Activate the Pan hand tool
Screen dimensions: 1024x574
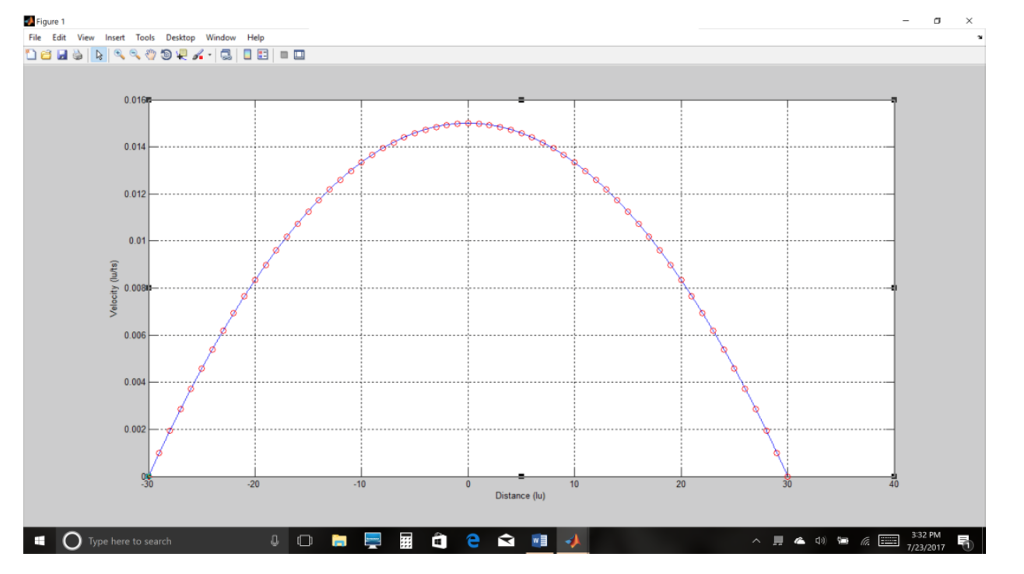(x=150, y=55)
